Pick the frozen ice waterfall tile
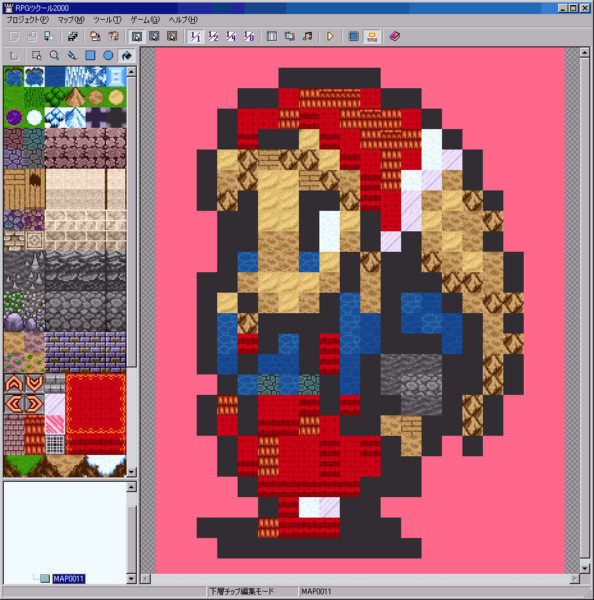The image size is (594, 600). (x=75, y=77)
